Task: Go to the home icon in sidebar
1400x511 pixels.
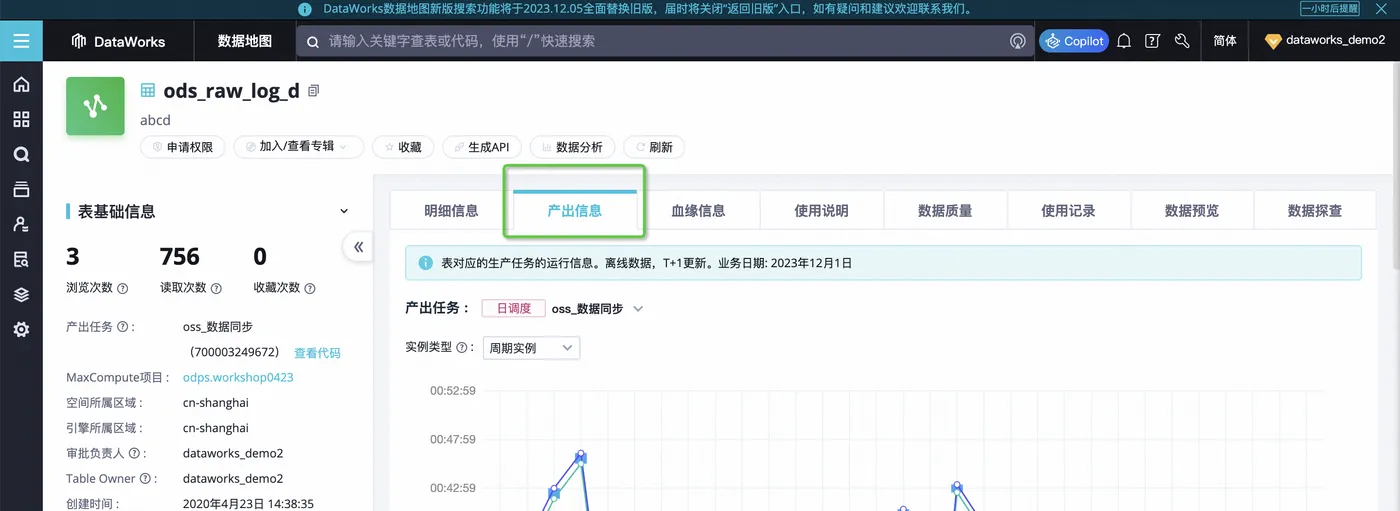Action: [x=21, y=85]
